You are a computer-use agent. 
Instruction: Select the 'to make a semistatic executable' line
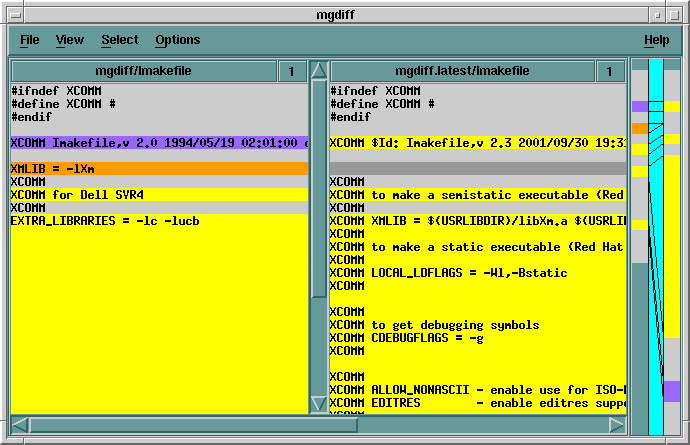tap(478, 195)
